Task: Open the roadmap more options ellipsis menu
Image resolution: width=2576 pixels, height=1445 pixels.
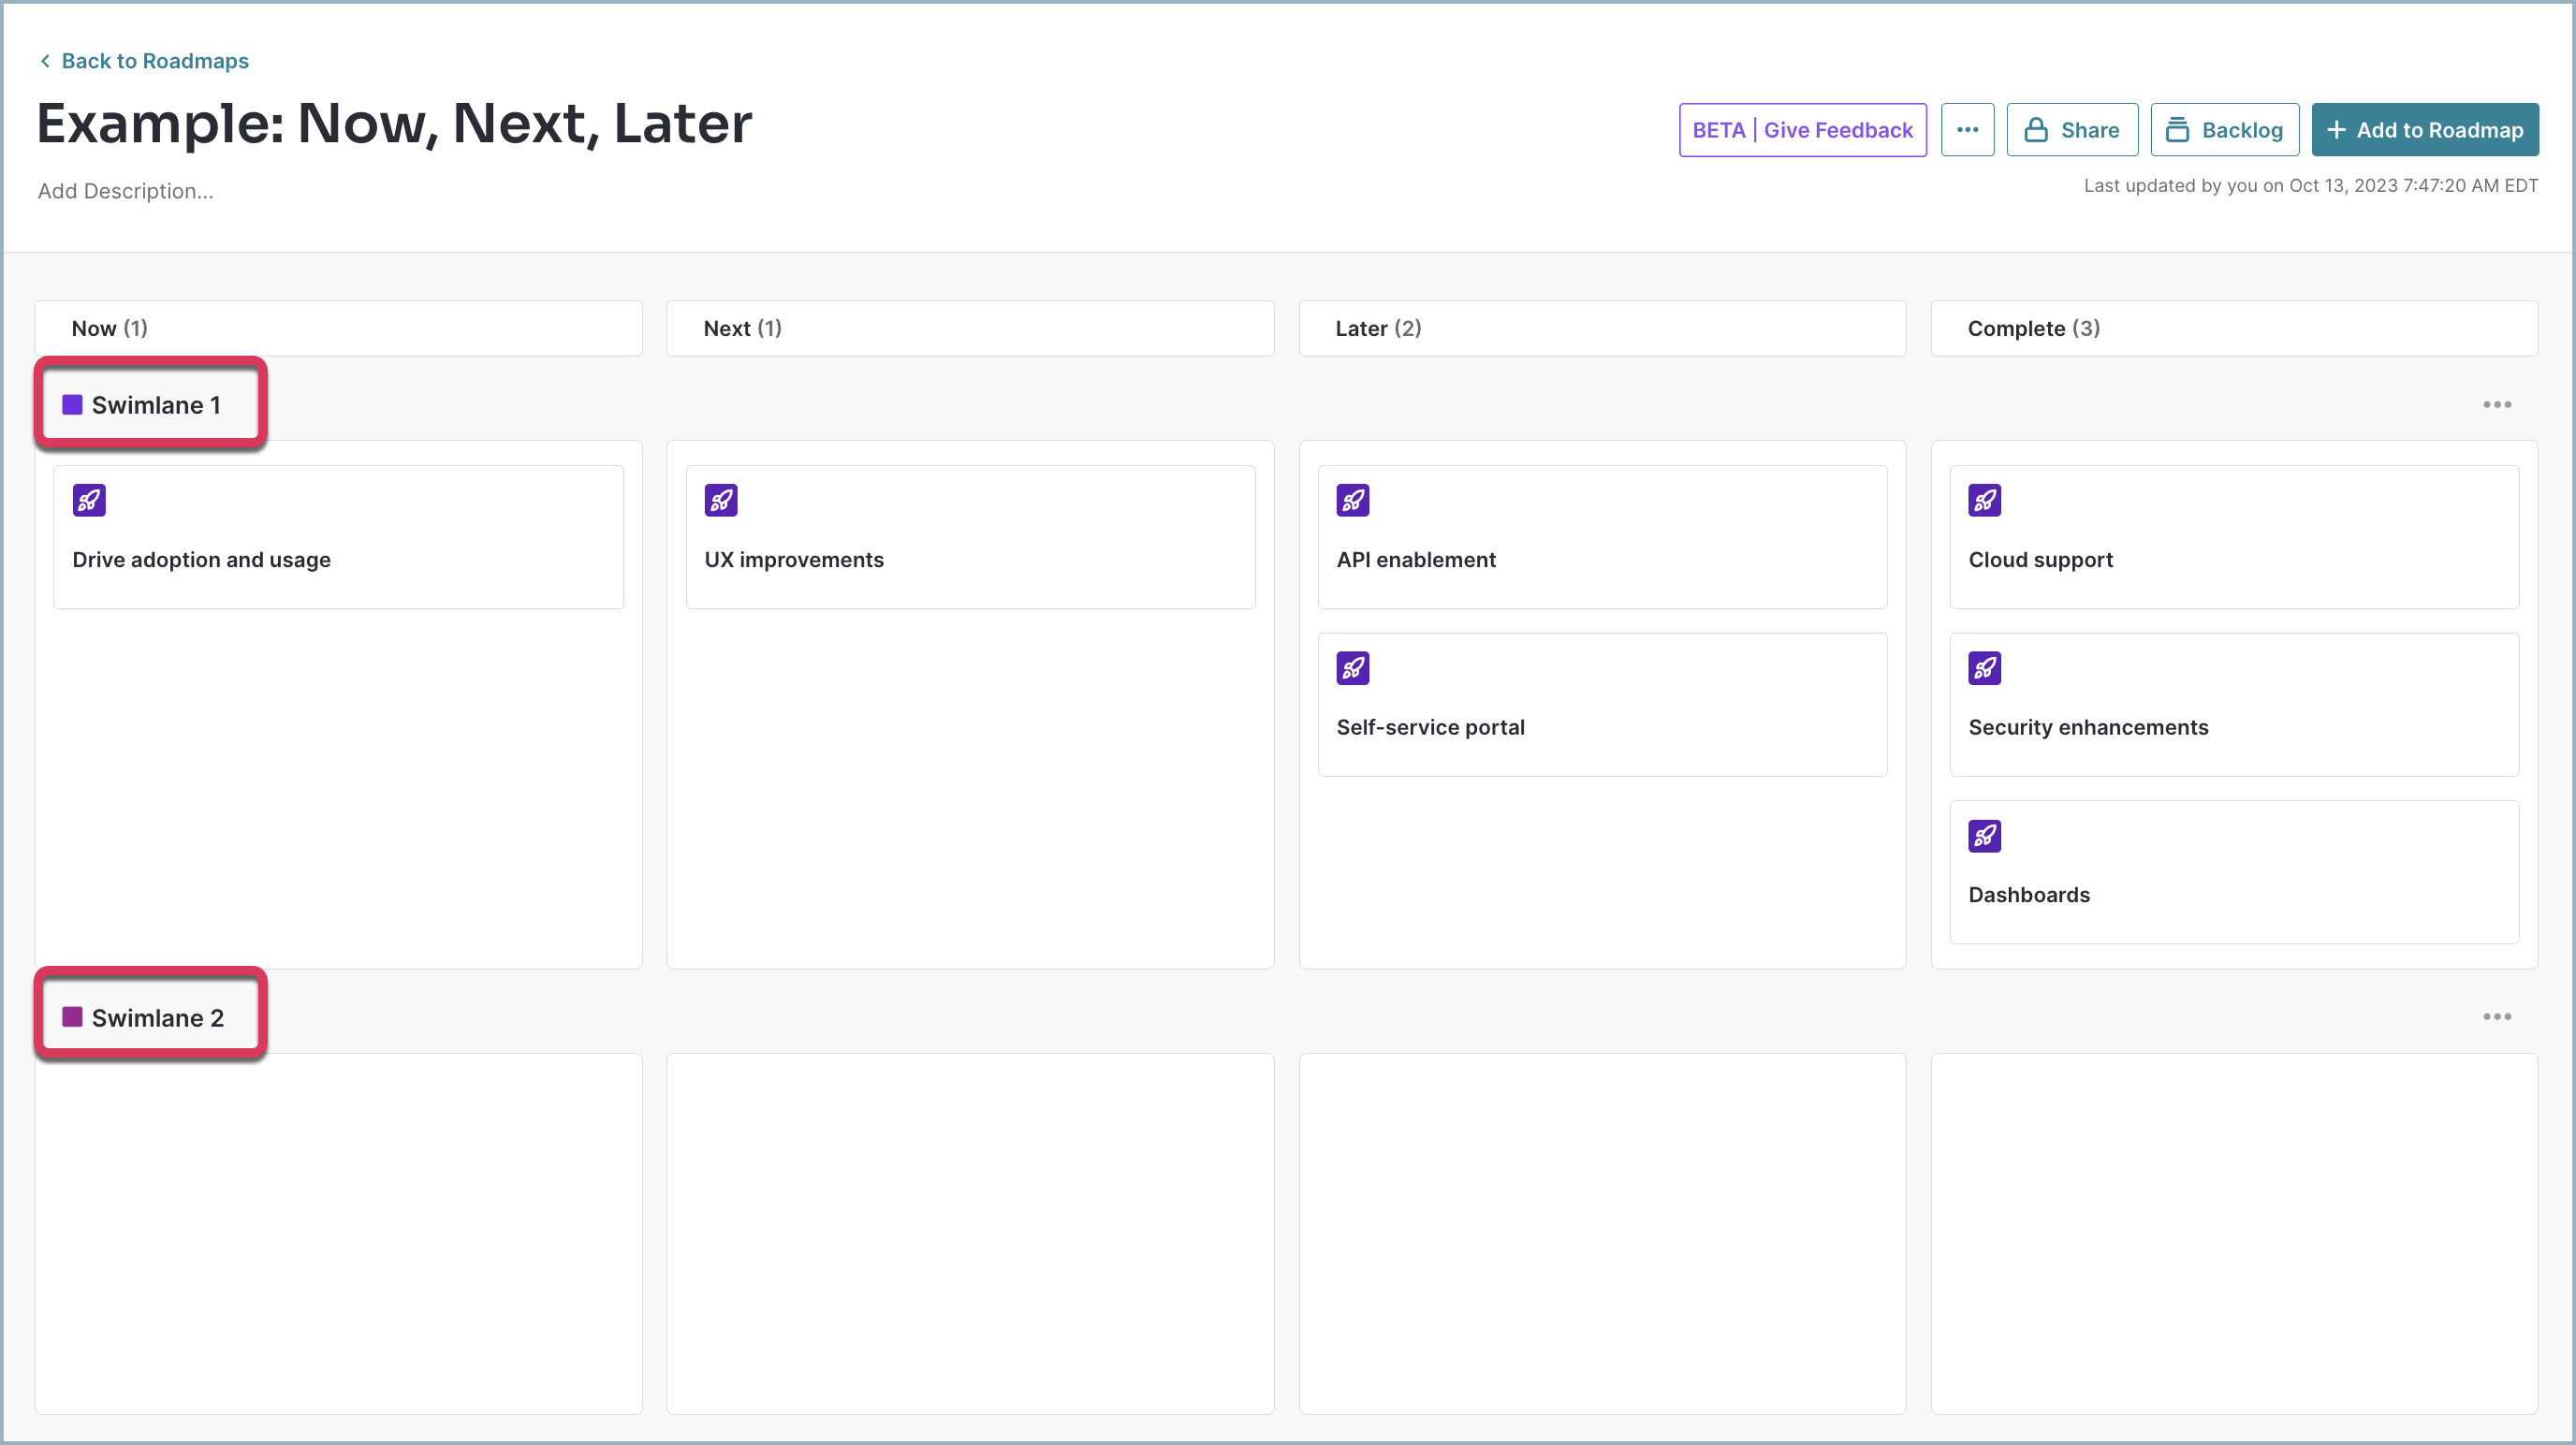Action: 1967,130
